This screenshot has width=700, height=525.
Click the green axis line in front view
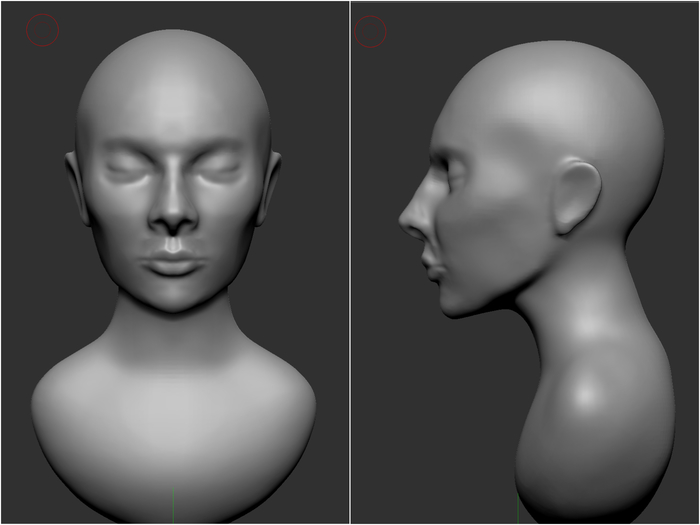point(174,507)
